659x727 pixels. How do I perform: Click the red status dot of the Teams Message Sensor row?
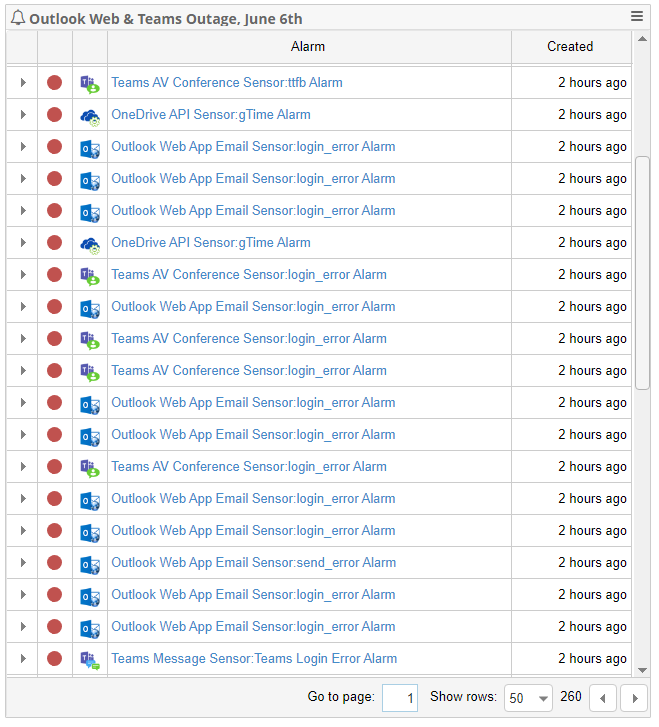54,658
